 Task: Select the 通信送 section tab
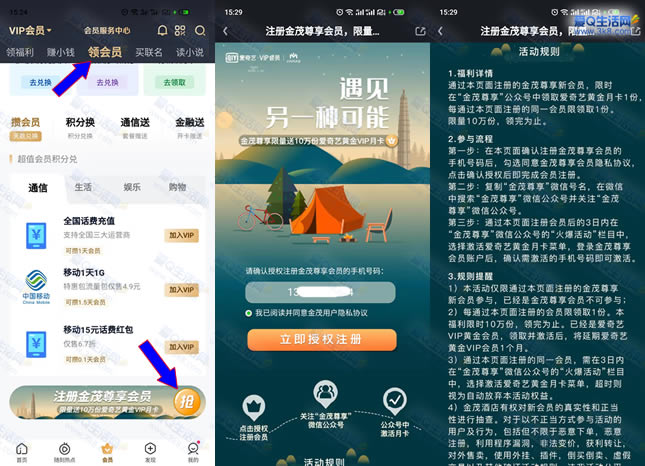[x=135, y=127]
